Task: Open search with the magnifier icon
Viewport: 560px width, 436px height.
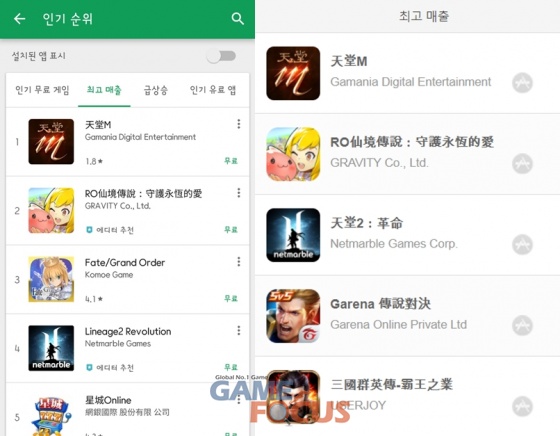Action: (238, 19)
